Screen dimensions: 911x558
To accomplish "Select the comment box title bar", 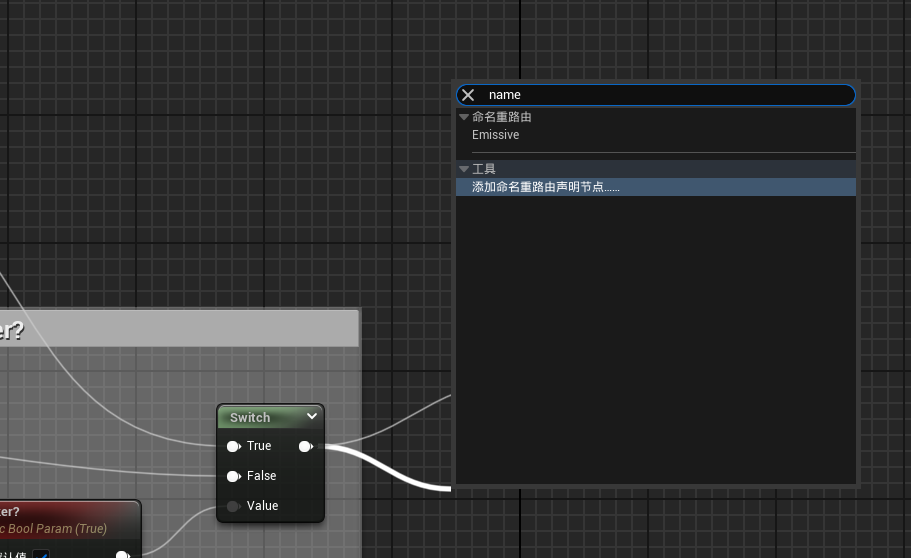I will tap(179, 329).
